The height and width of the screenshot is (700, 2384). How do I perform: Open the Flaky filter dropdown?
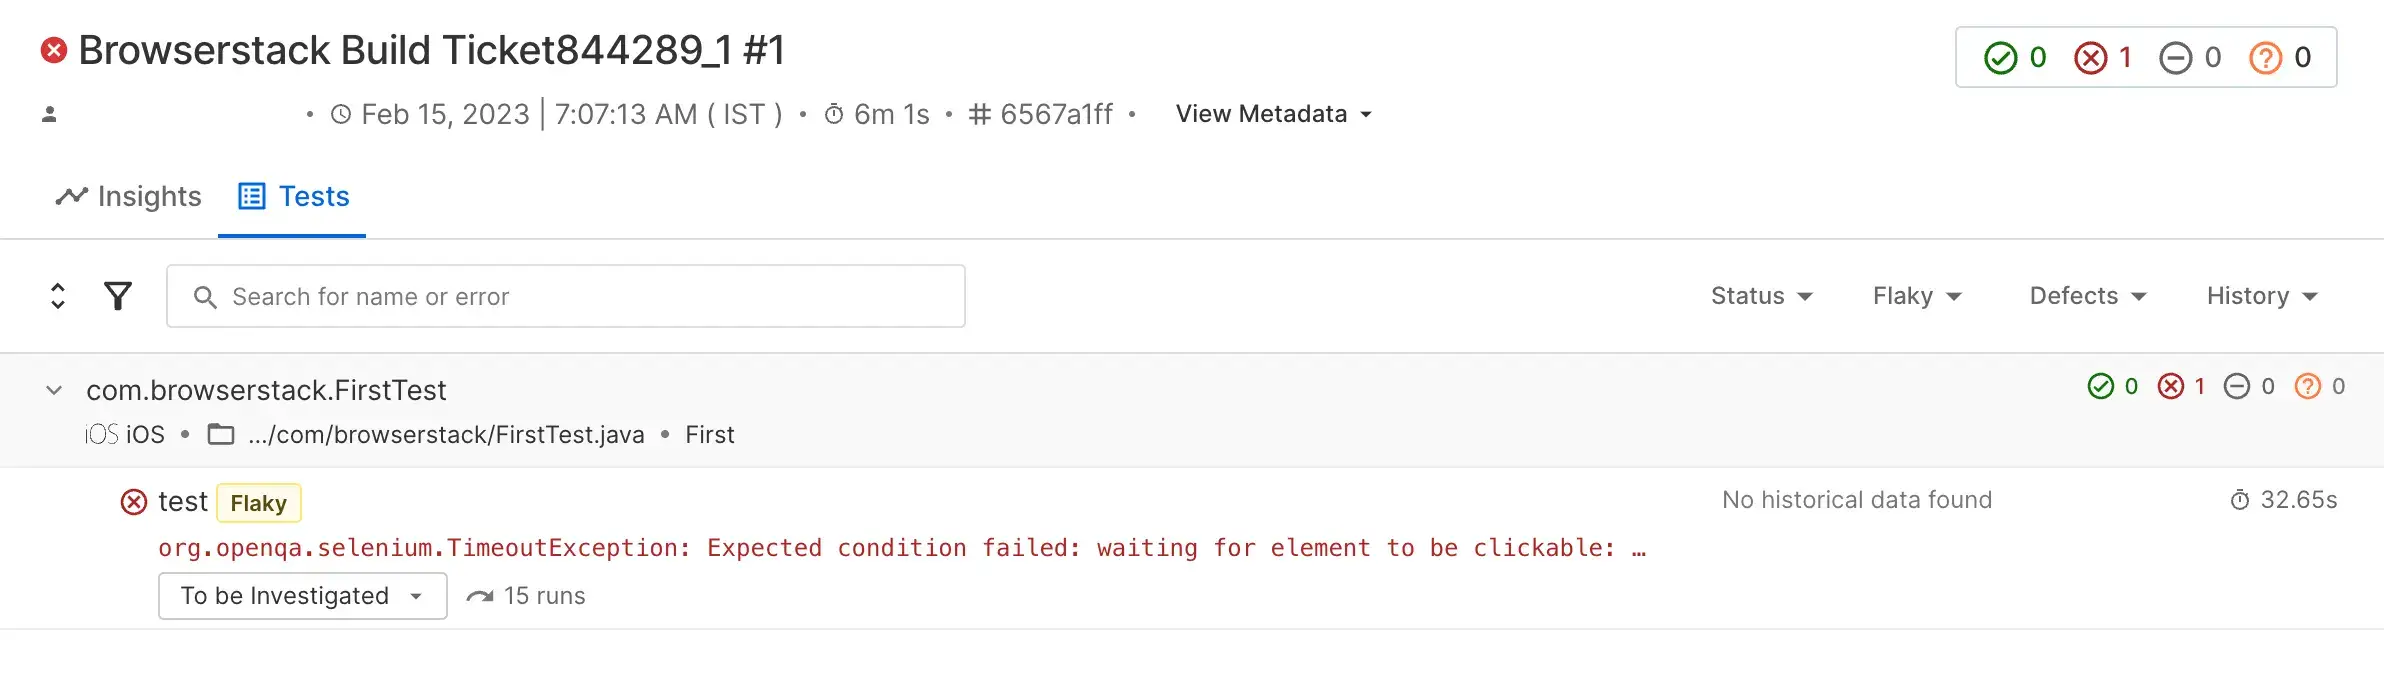coord(1917,296)
